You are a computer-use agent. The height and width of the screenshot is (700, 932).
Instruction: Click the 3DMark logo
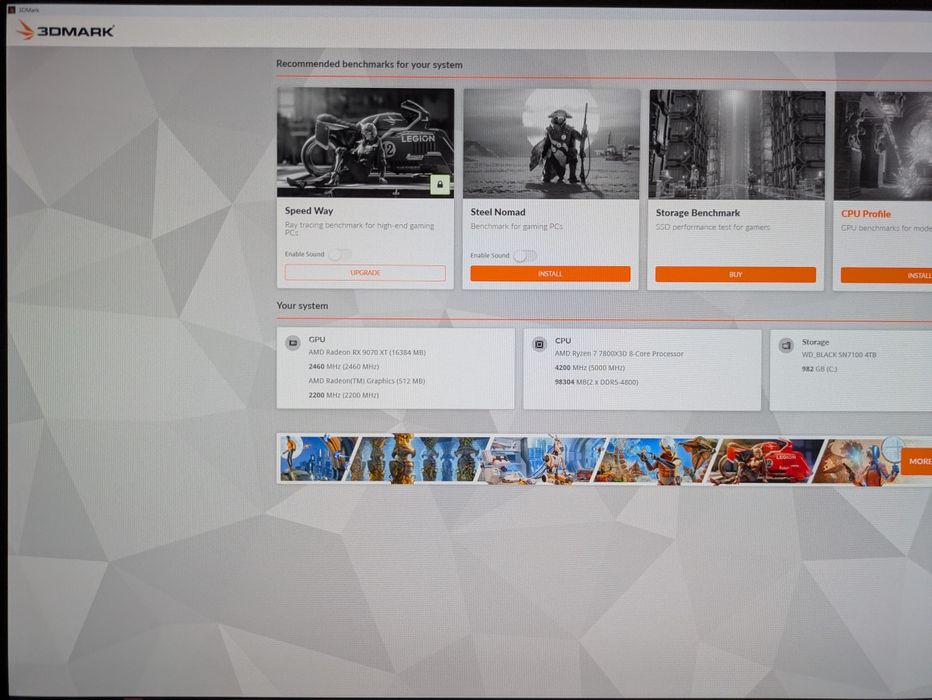tap(65, 30)
